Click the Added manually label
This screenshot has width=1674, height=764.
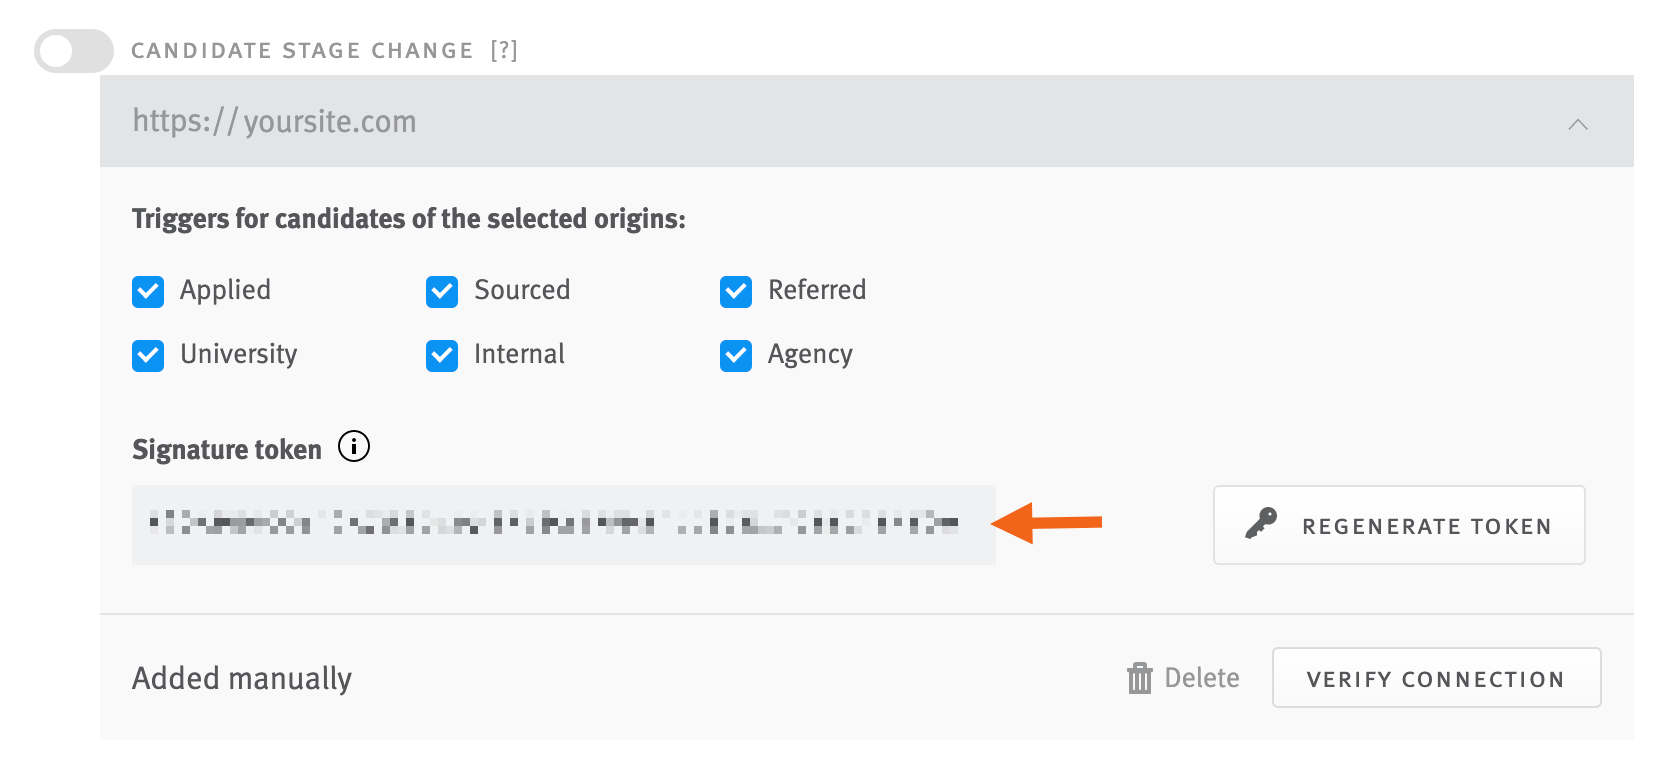(240, 677)
